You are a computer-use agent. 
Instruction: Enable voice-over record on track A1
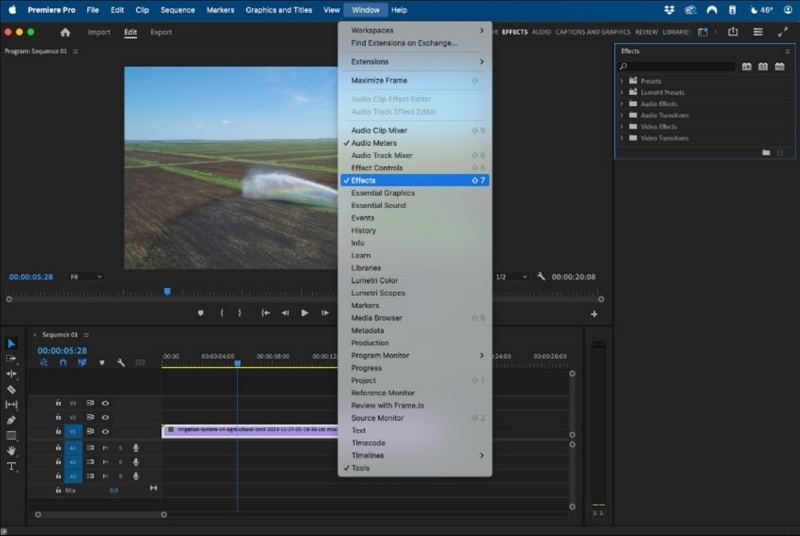pos(136,448)
